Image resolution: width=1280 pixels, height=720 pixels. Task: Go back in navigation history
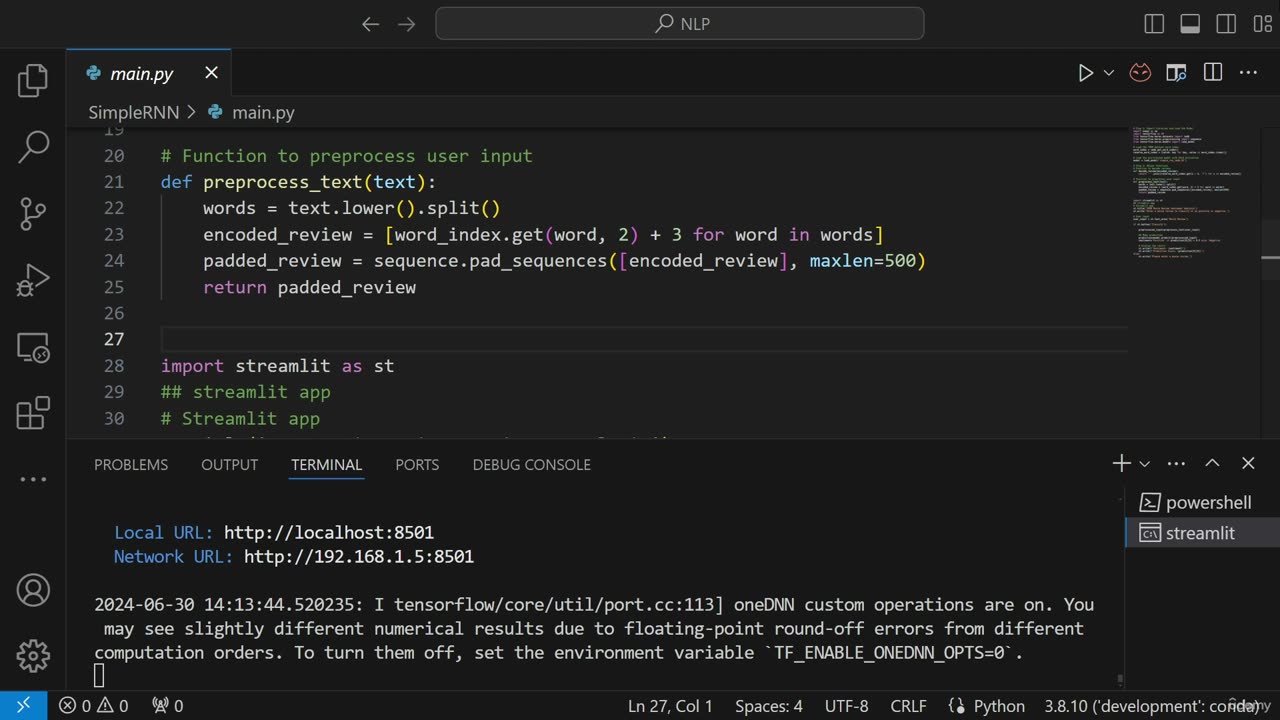click(370, 24)
